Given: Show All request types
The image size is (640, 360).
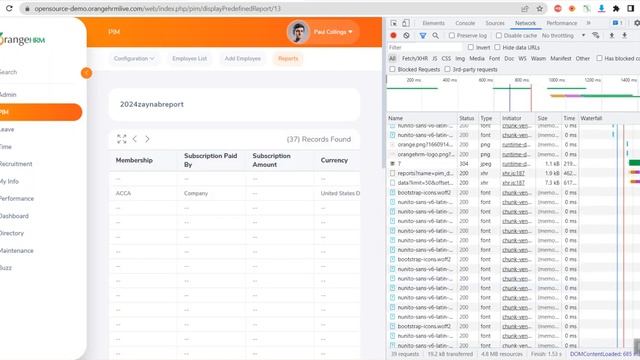Looking at the screenshot, I should tap(392, 58).
